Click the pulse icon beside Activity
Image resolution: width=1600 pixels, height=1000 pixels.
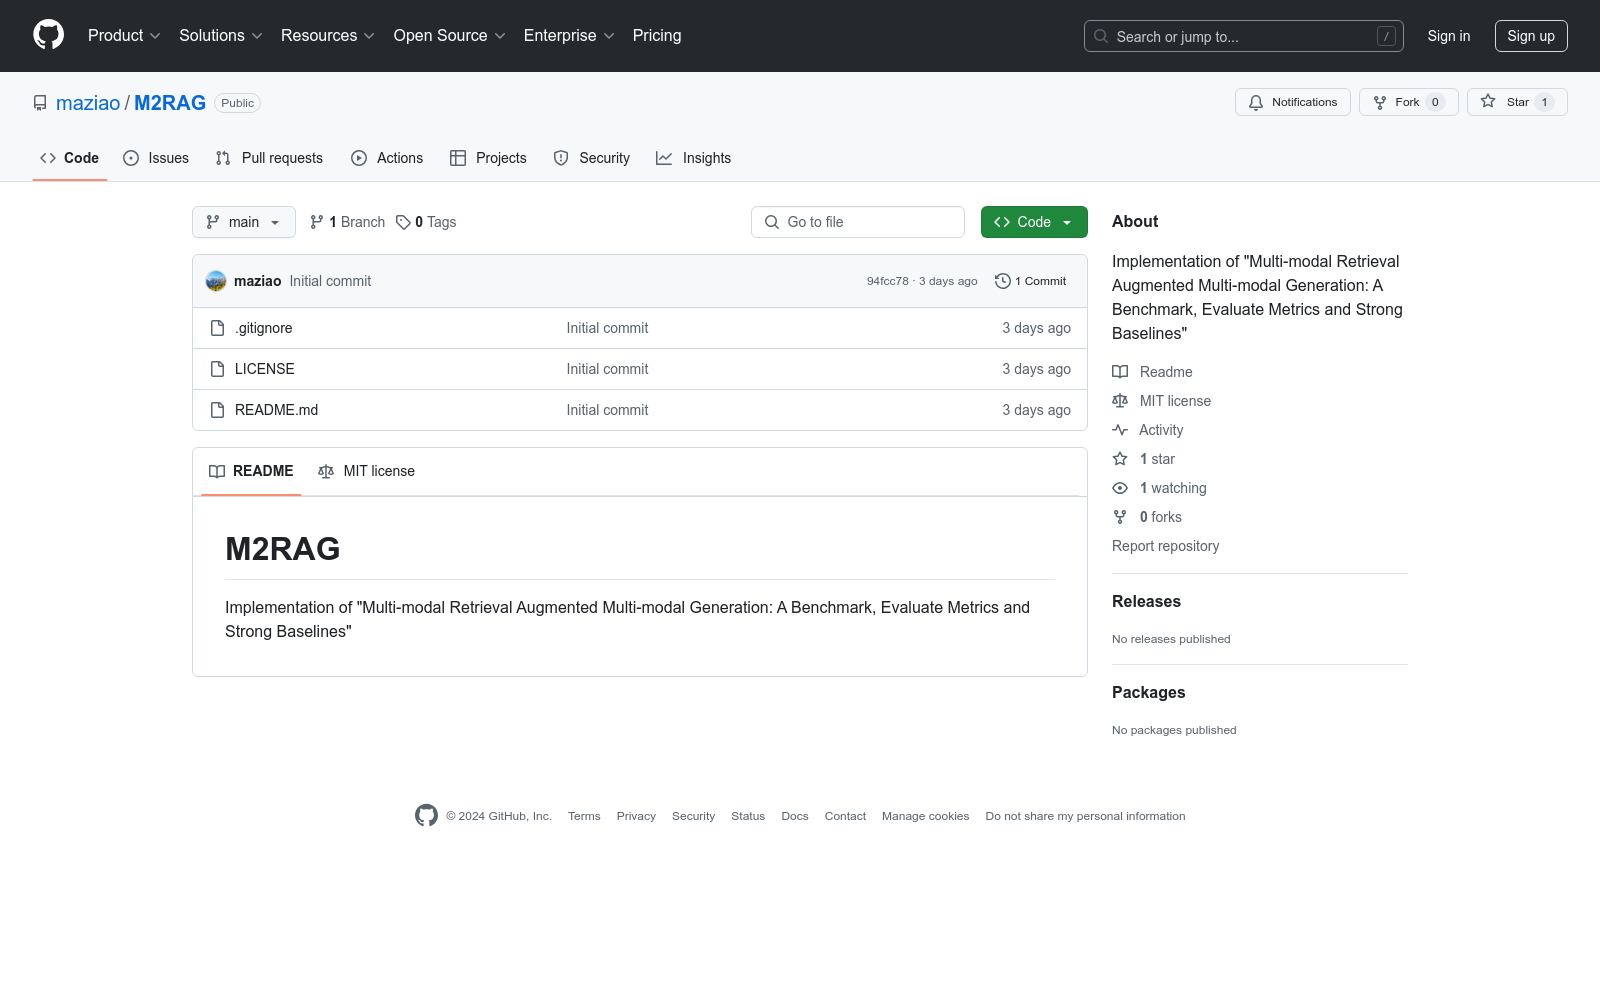[x=1120, y=430]
